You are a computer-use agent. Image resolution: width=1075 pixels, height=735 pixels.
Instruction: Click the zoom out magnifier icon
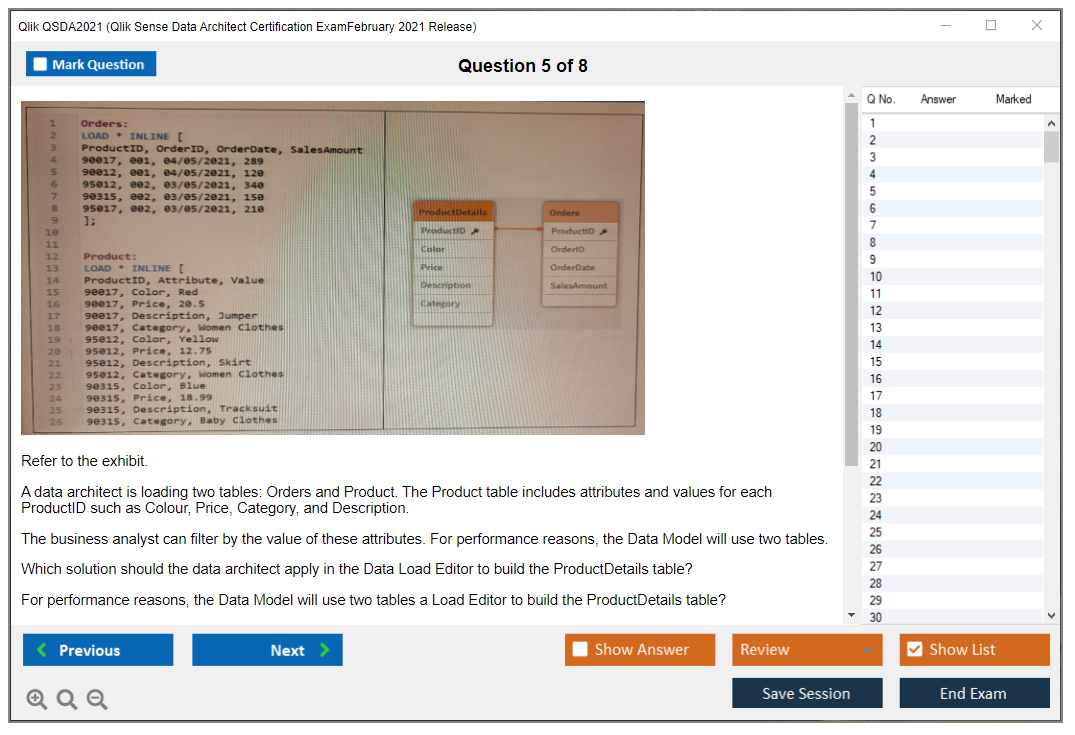96,700
